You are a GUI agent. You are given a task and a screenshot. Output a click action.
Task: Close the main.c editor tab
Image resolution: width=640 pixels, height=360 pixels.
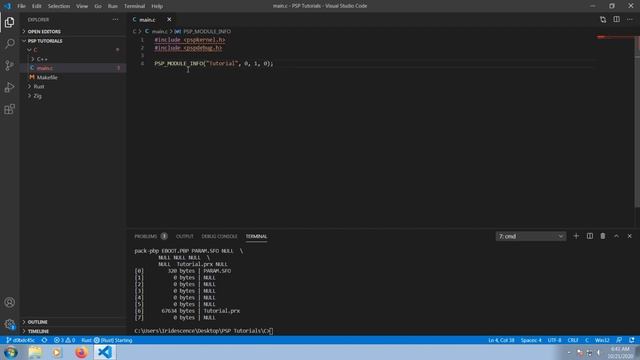click(169, 20)
